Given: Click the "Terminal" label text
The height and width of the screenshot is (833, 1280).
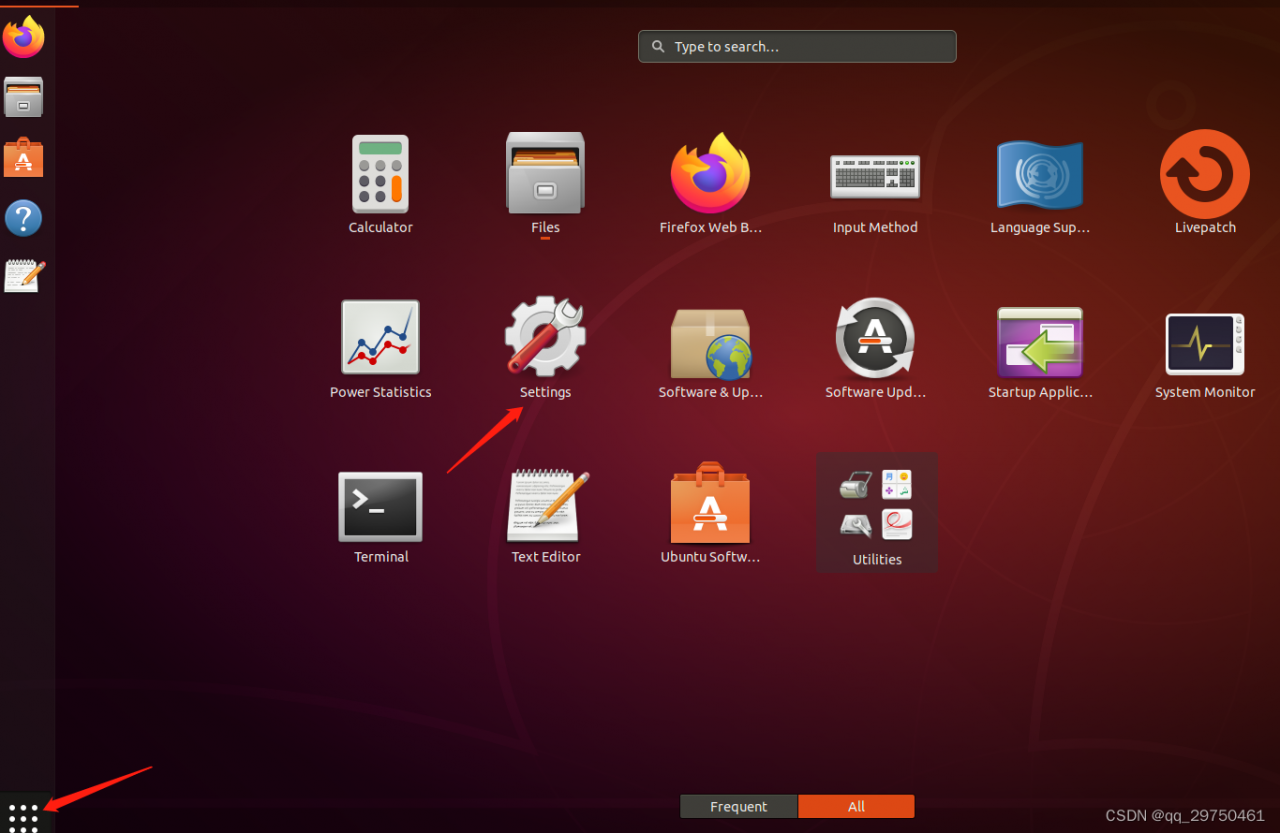Looking at the screenshot, I should click(381, 557).
